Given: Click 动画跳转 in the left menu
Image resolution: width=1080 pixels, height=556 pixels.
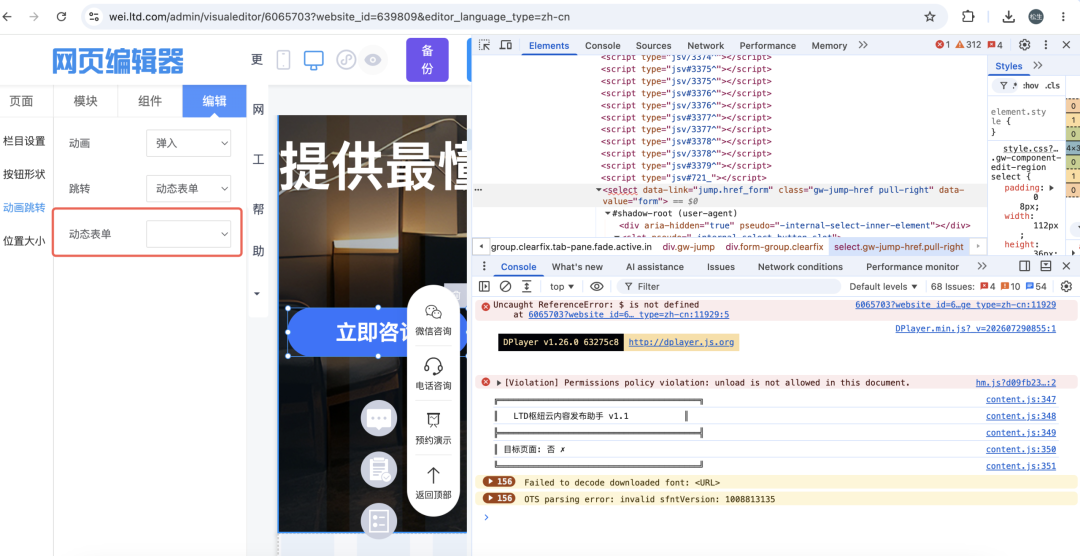Looking at the screenshot, I should (x=24, y=208).
